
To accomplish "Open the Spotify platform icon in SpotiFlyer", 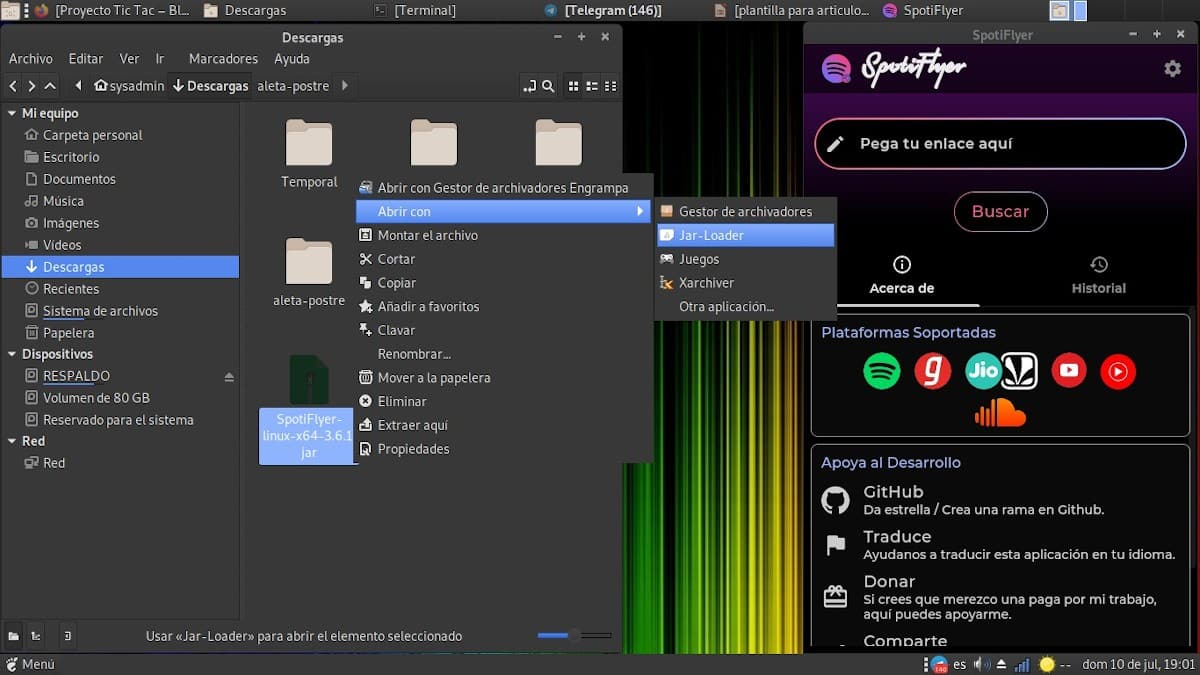I will click(x=882, y=371).
